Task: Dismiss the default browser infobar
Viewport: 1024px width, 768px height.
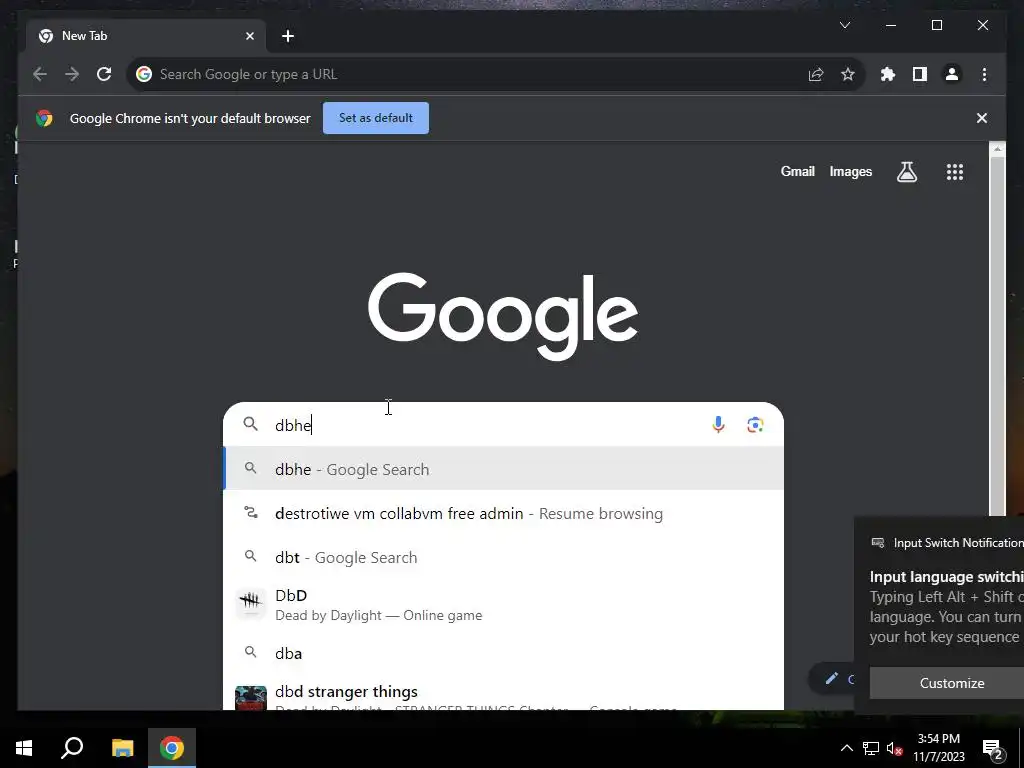Action: (982, 118)
